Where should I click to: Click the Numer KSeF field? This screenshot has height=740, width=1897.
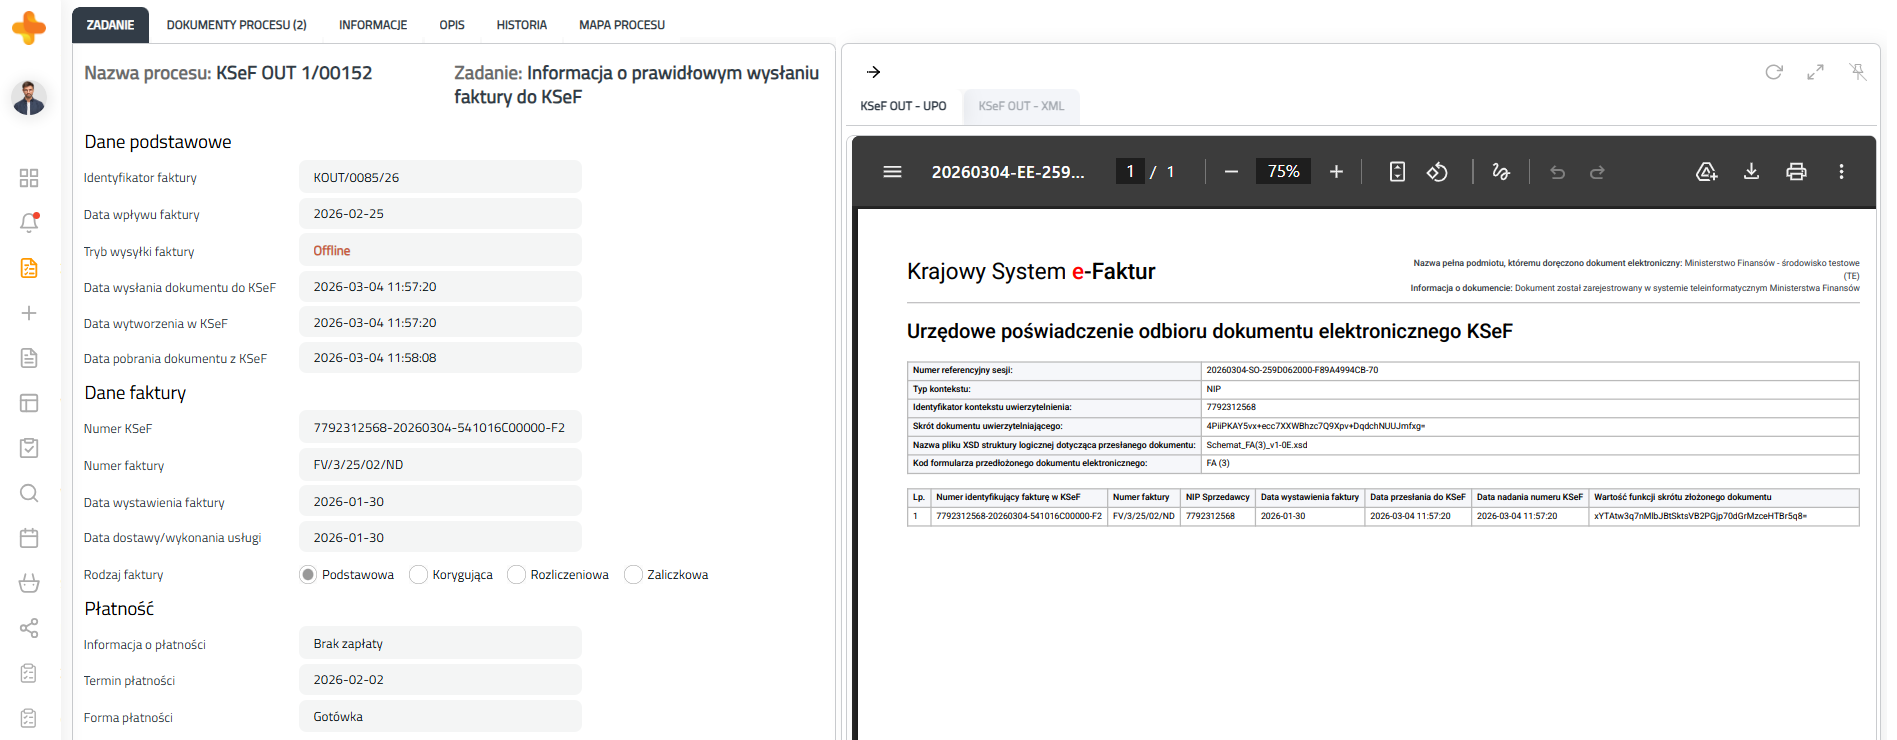pos(440,428)
